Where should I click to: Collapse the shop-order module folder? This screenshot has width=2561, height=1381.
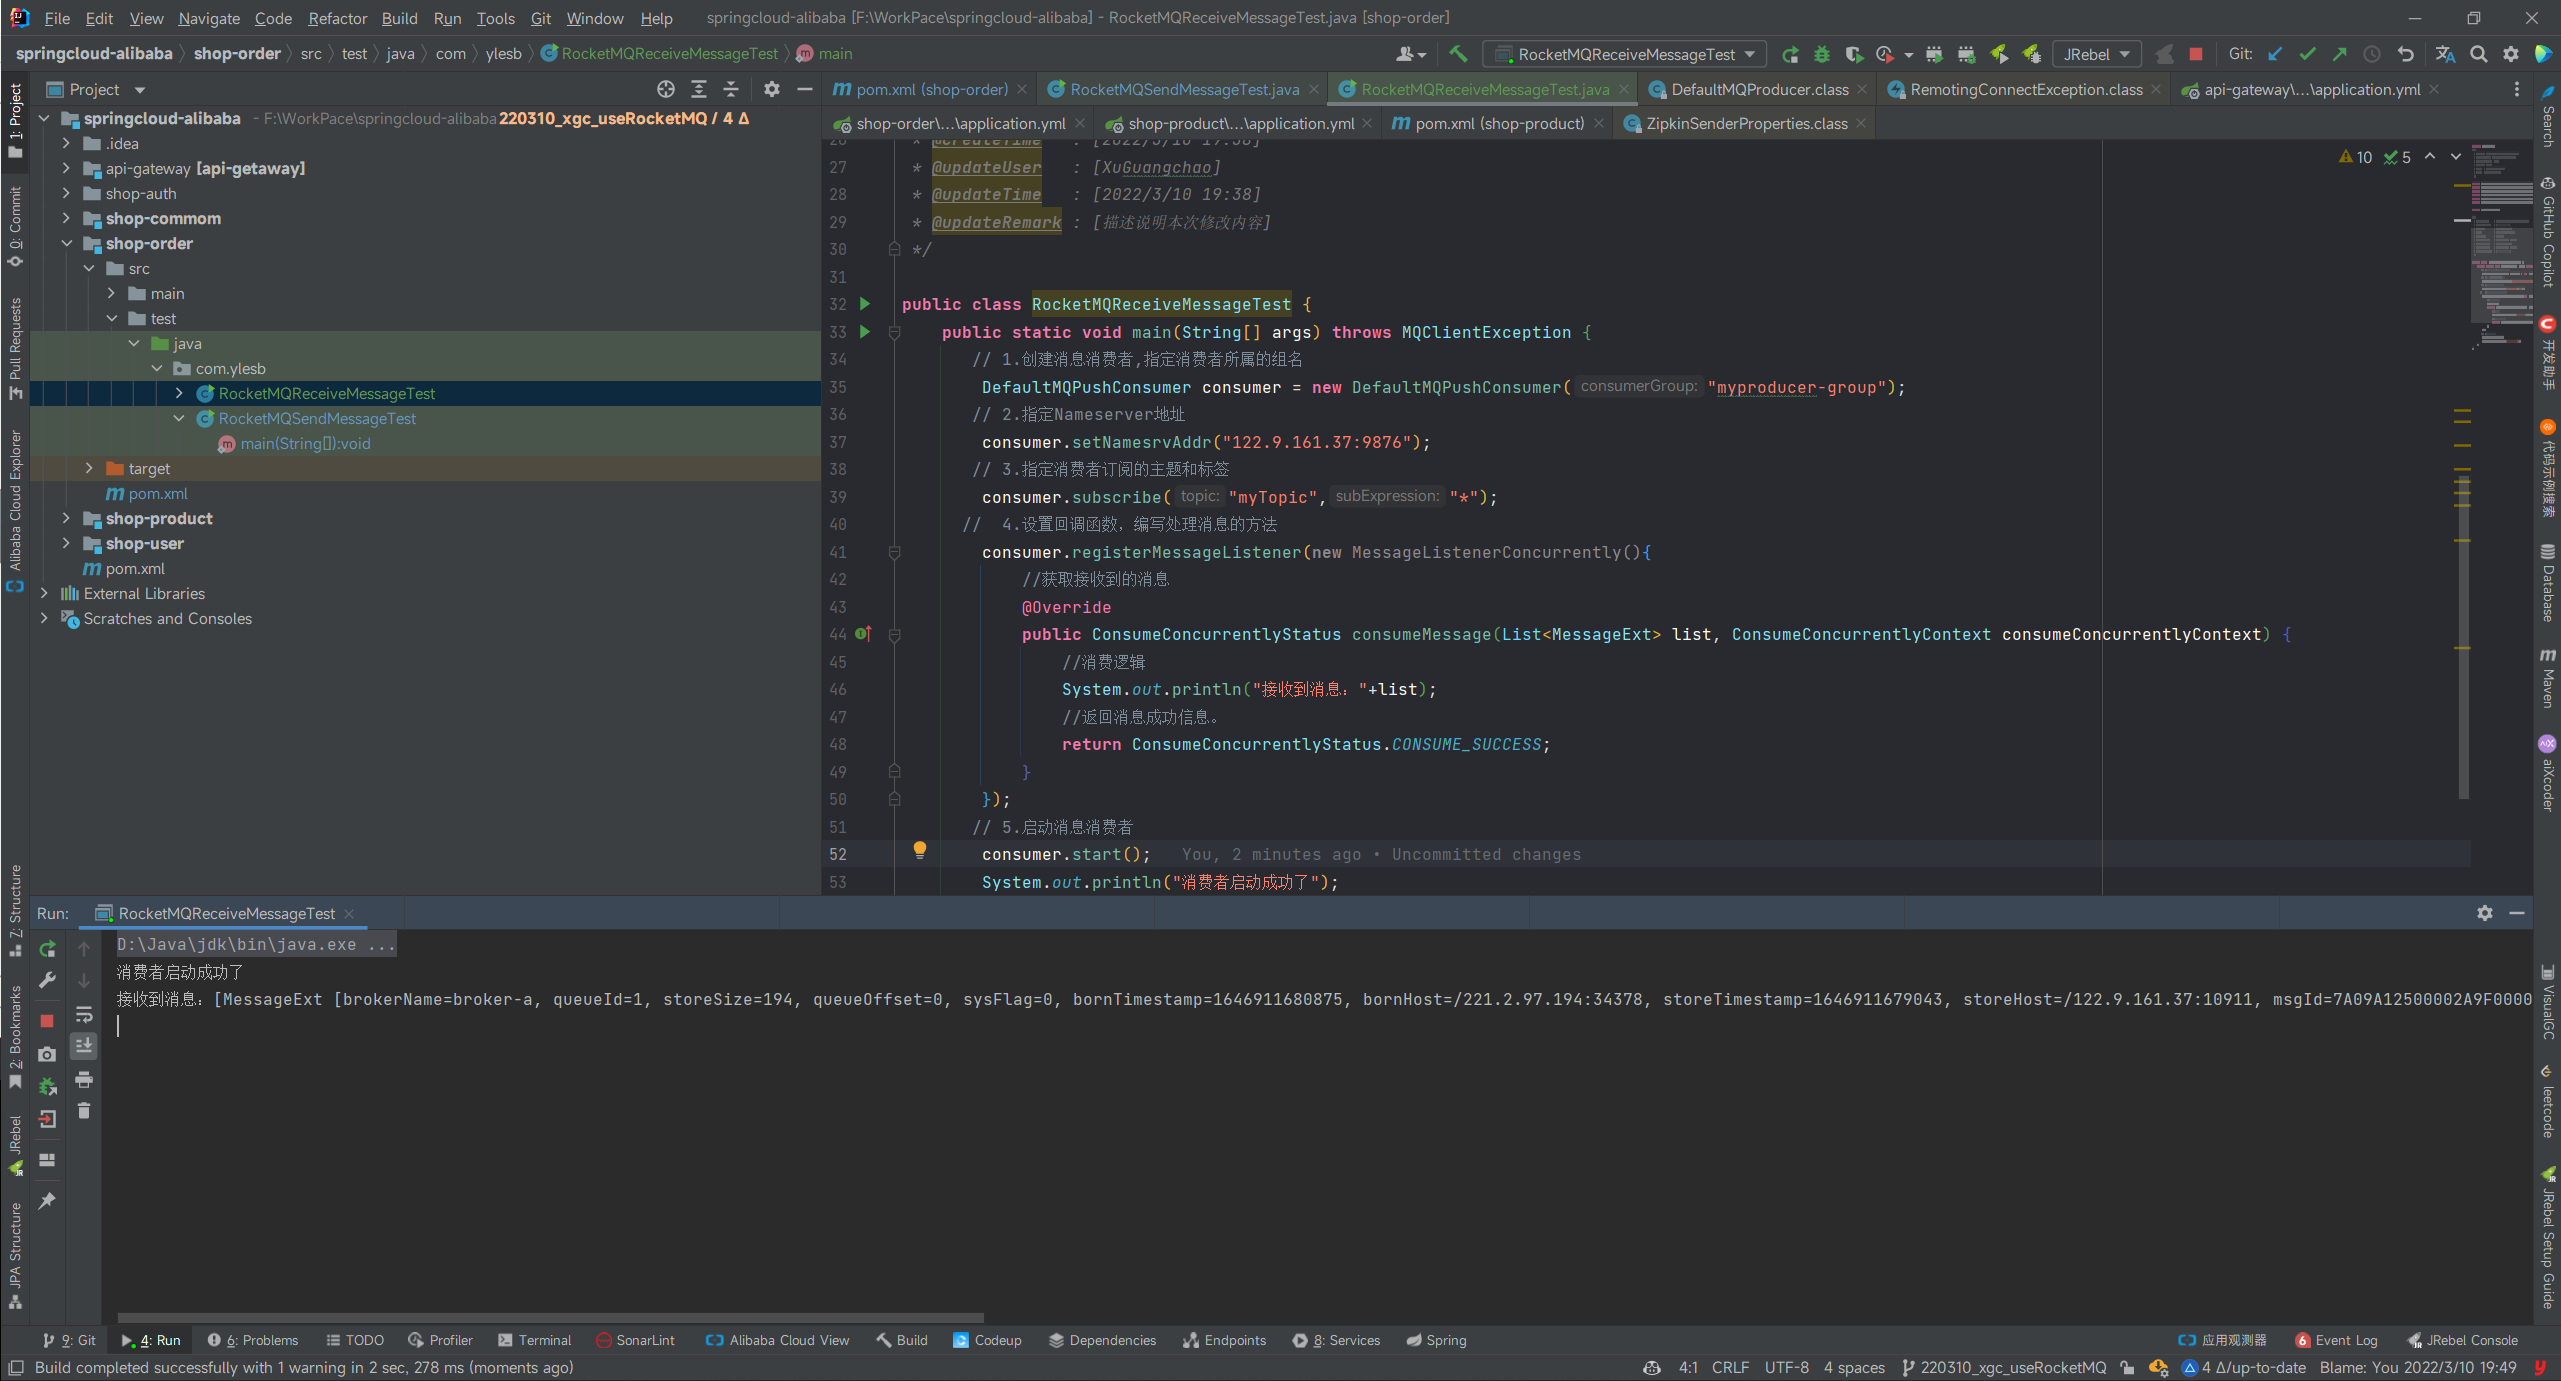click(66, 243)
